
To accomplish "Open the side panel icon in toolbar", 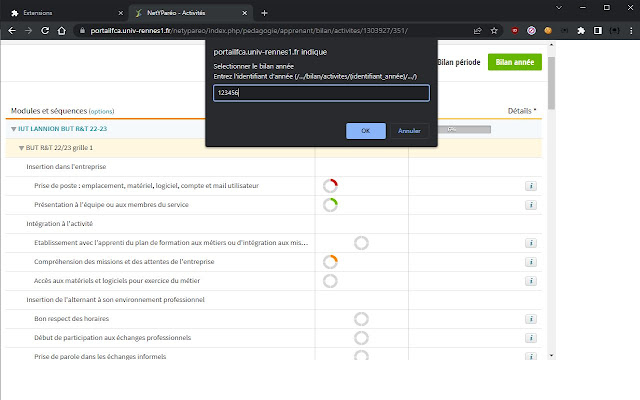I will (598, 31).
